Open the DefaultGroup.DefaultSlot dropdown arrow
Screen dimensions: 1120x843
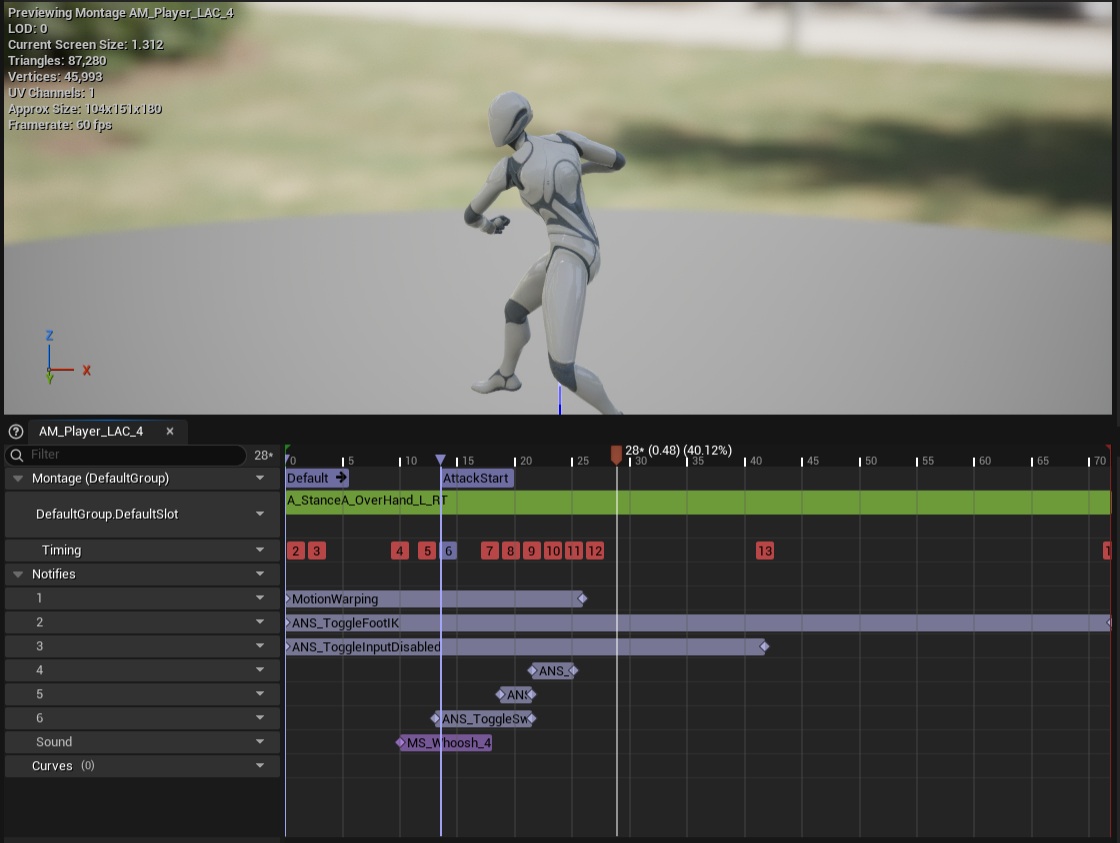[260, 514]
